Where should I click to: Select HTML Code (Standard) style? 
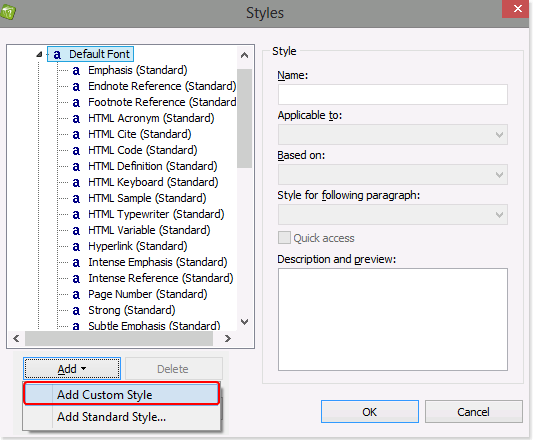tap(143, 150)
